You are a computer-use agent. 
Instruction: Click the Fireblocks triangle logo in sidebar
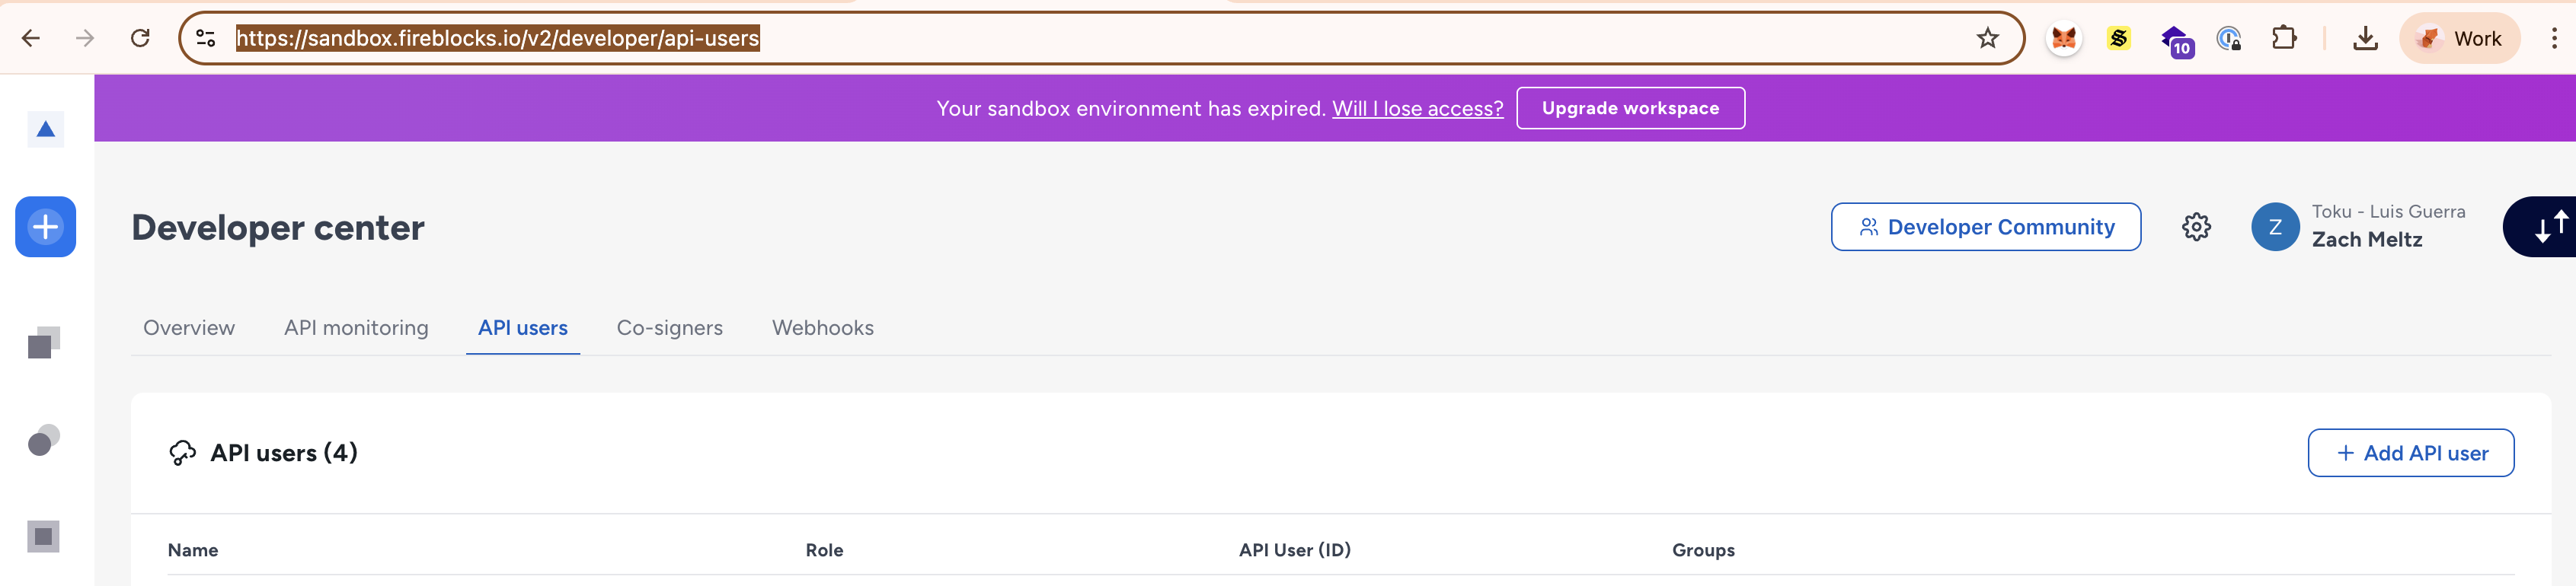coord(45,129)
